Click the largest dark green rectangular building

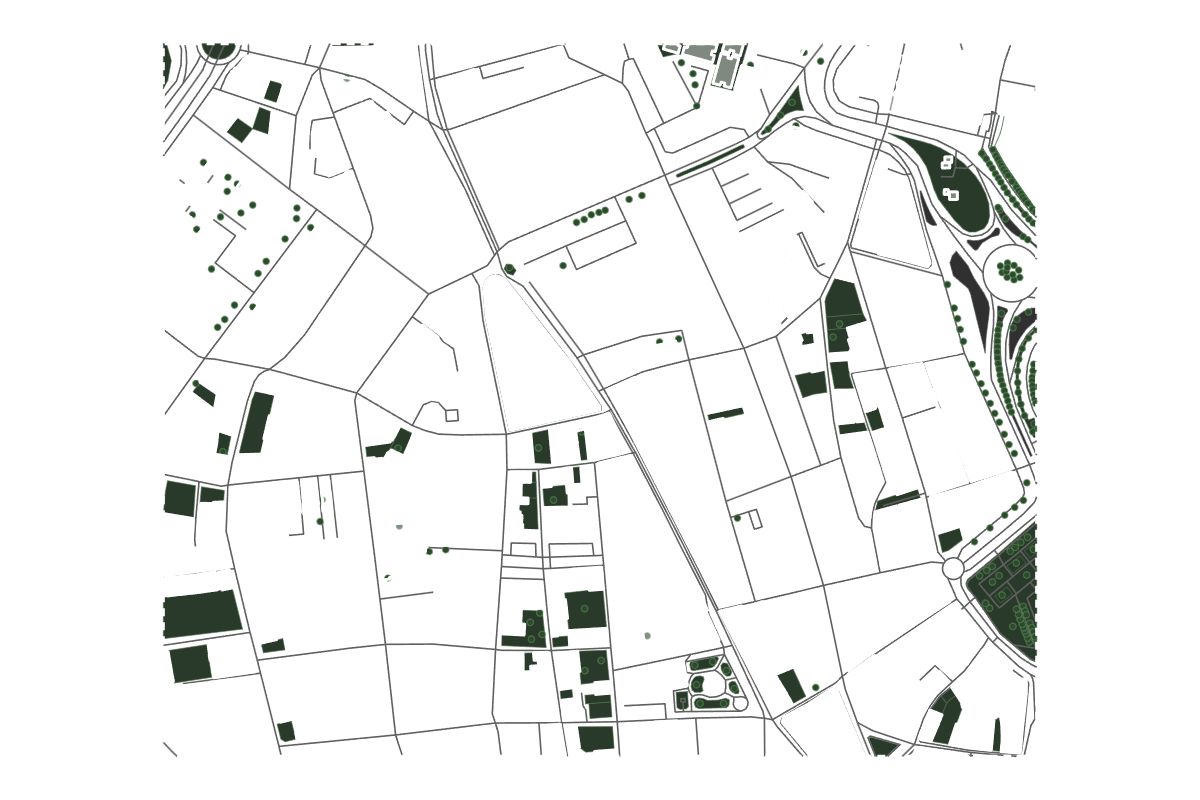point(202,614)
